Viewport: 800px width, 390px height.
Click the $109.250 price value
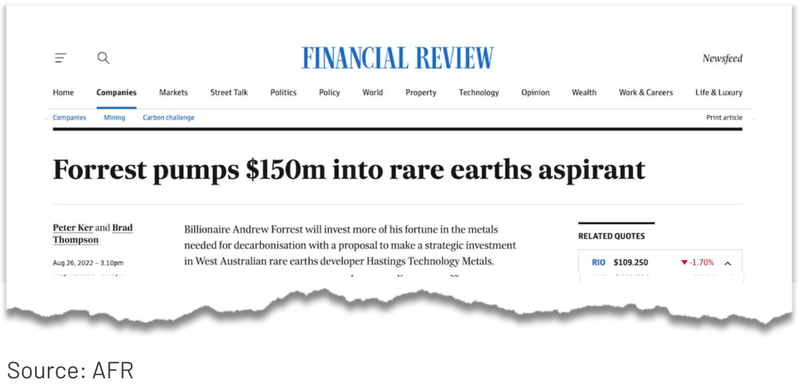(631, 262)
